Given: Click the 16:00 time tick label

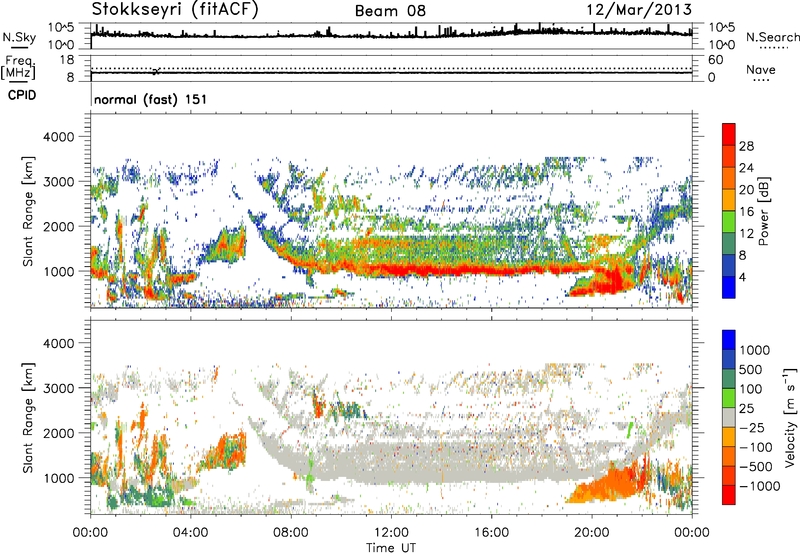Looking at the screenshot, I should click(x=491, y=533).
